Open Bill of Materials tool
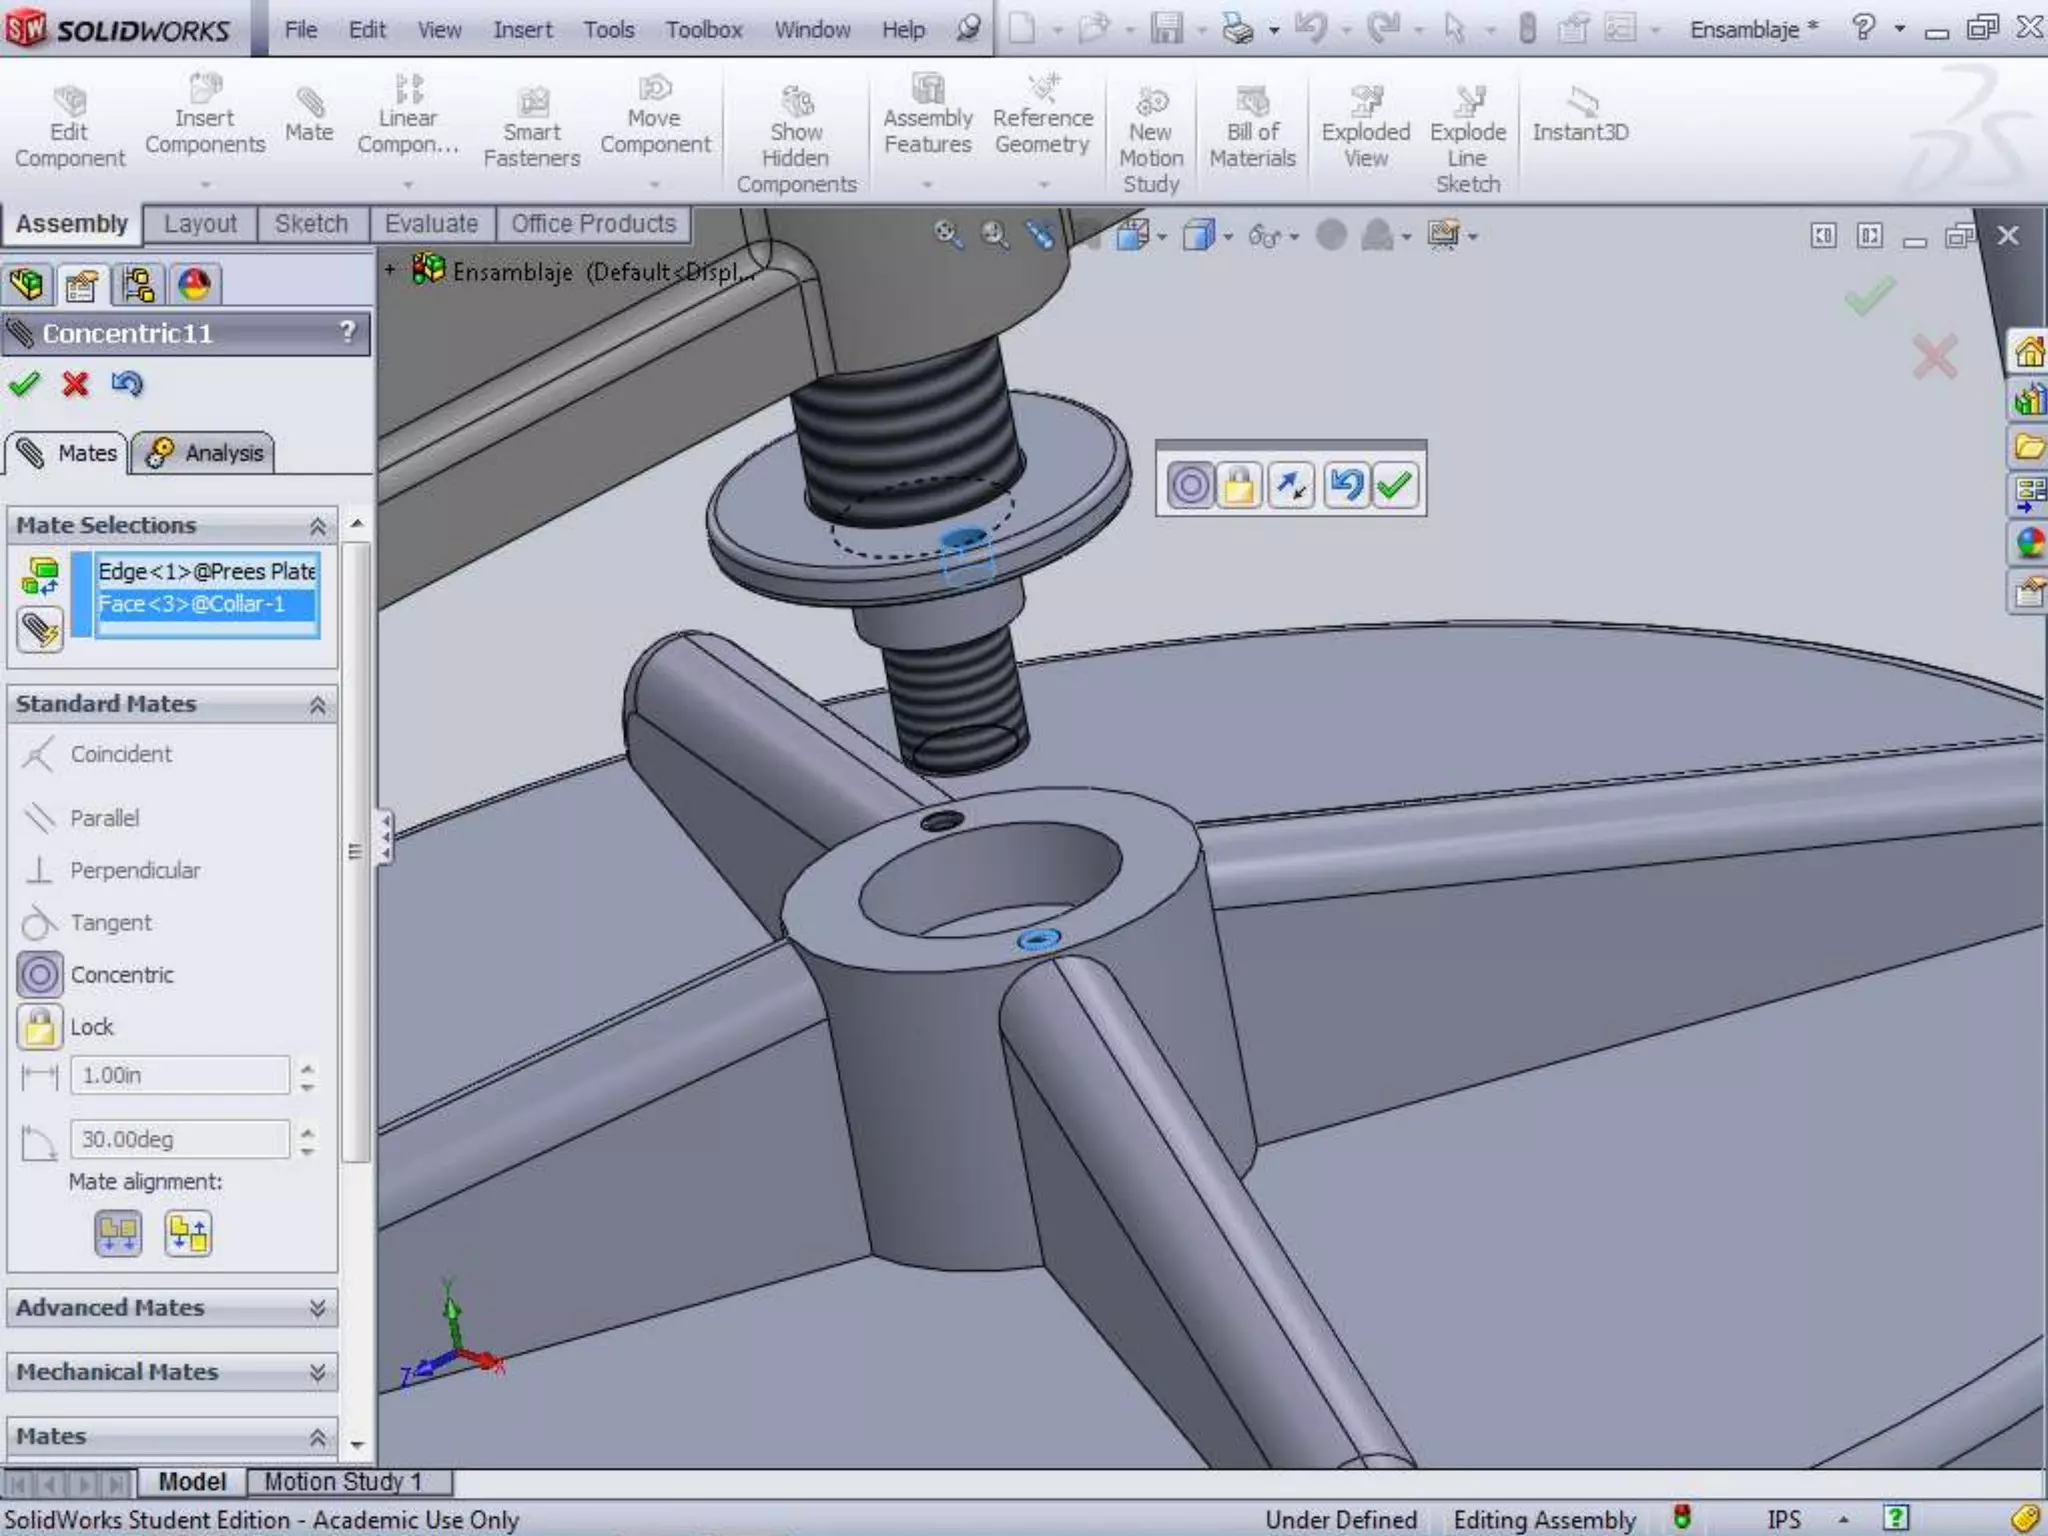 (x=1252, y=128)
